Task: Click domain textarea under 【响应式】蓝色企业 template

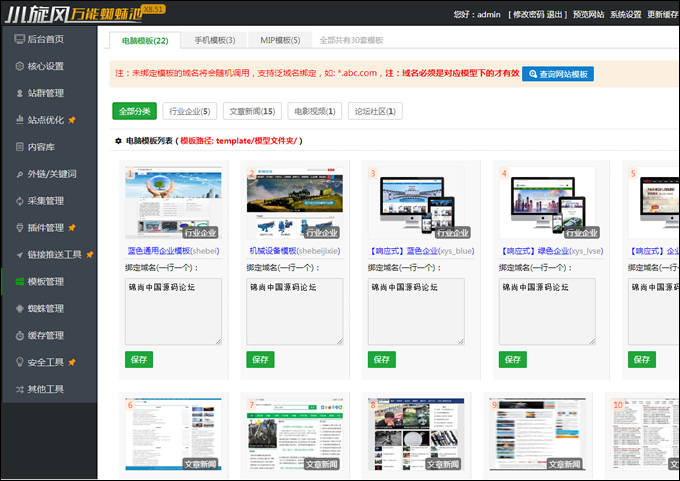Action: [409, 310]
